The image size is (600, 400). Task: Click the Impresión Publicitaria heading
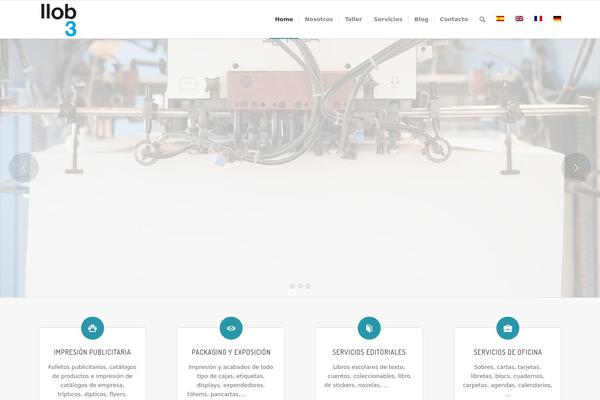click(x=92, y=352)
